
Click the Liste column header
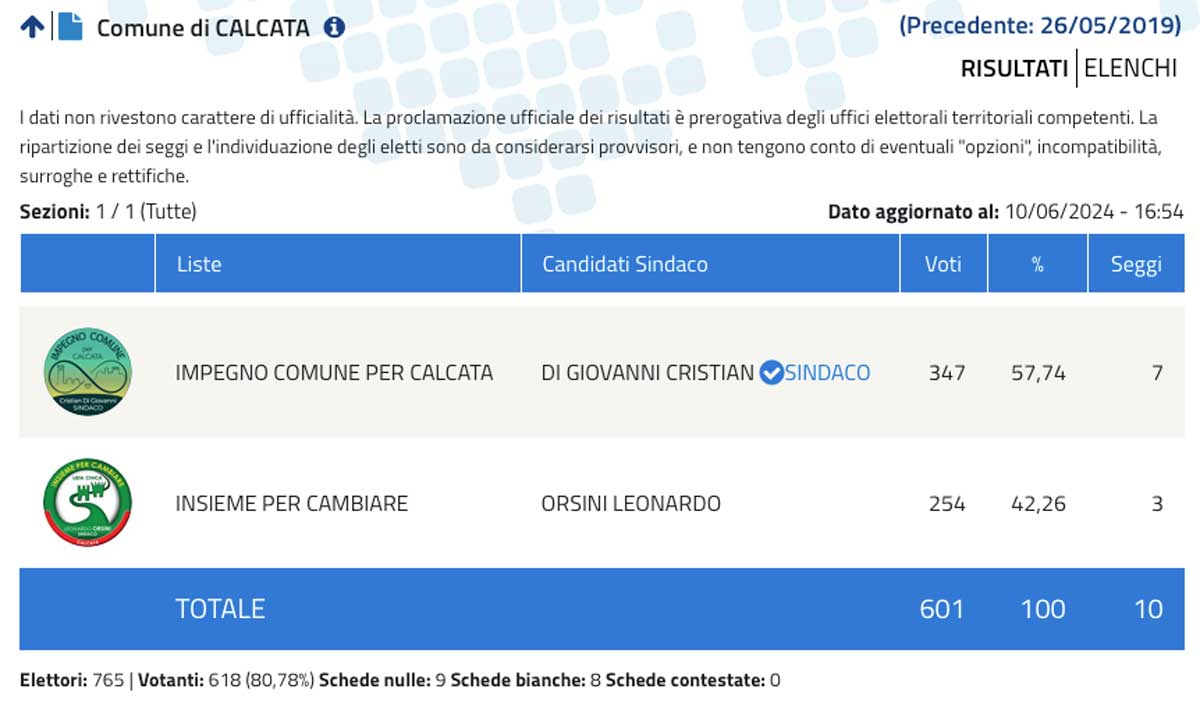(338, 264)
